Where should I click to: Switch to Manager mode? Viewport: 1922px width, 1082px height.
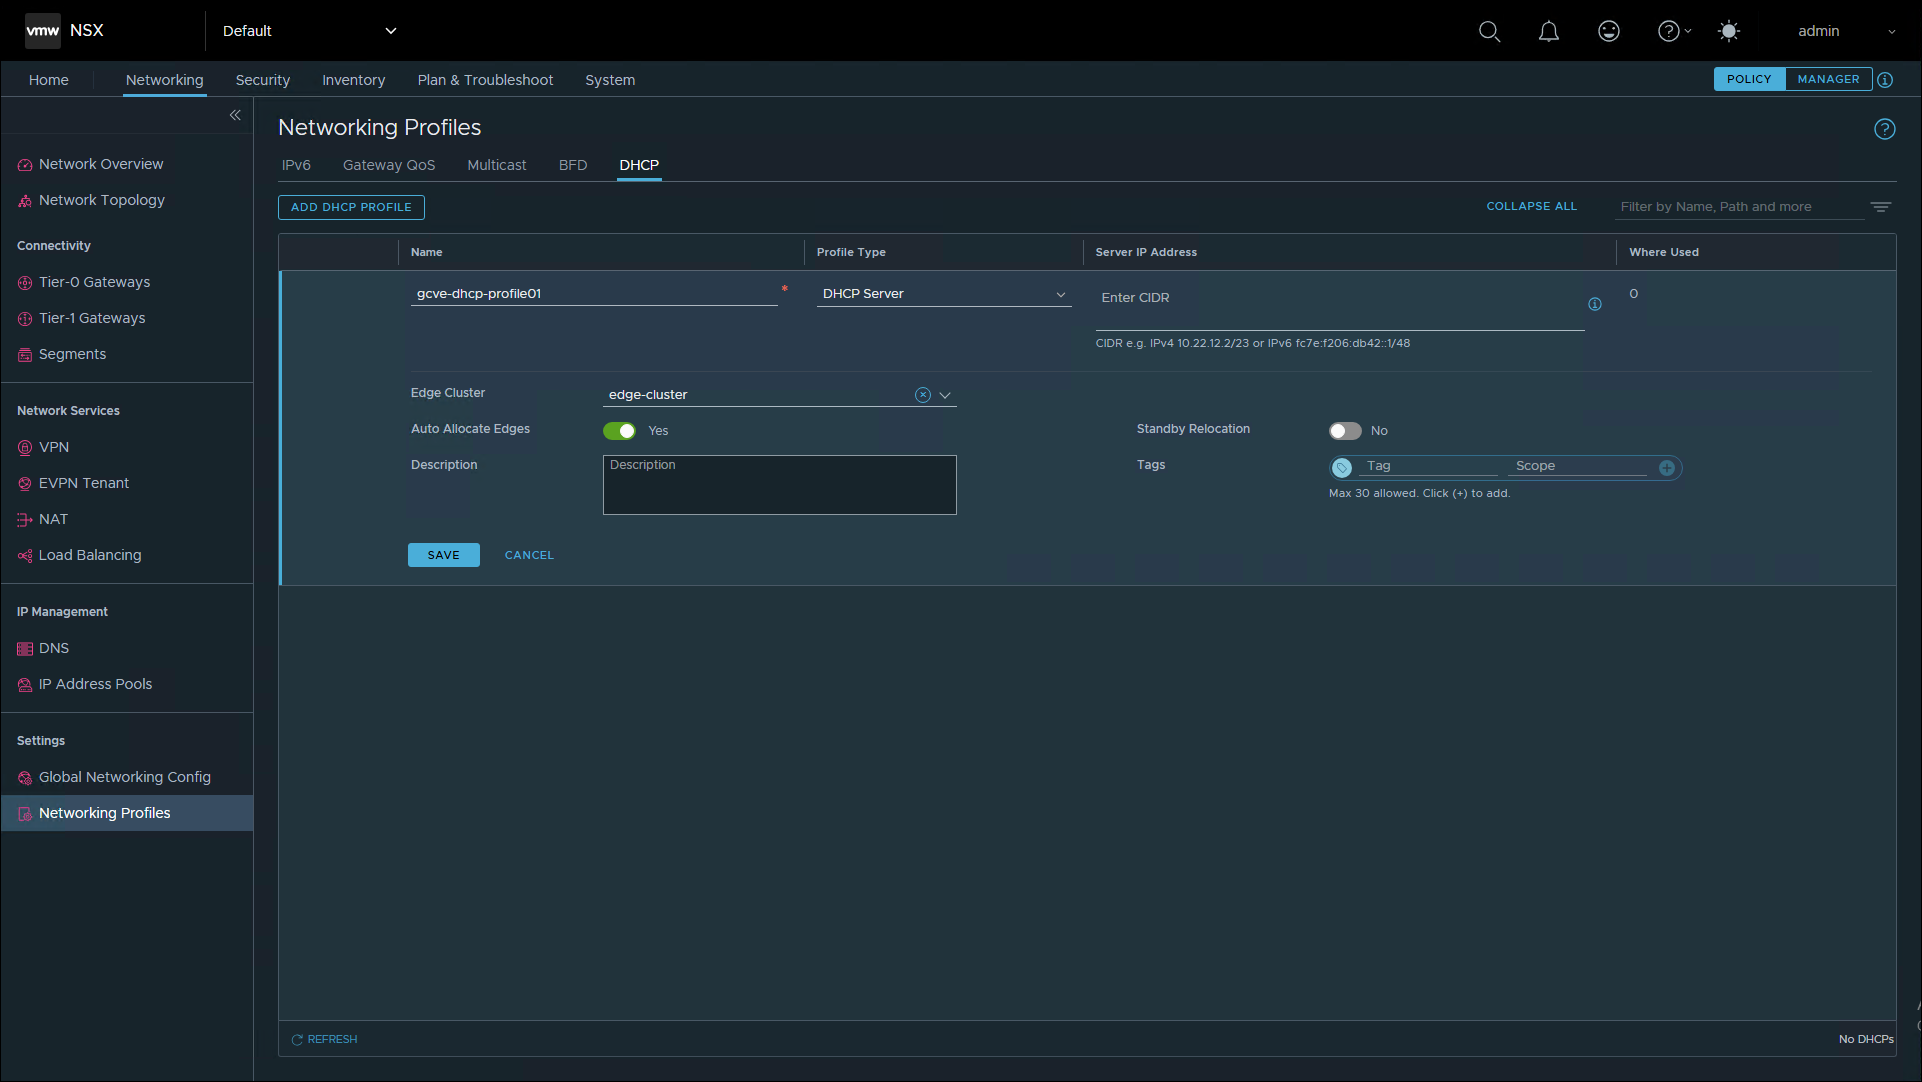pyautogui.click(x=1828, y=79)
